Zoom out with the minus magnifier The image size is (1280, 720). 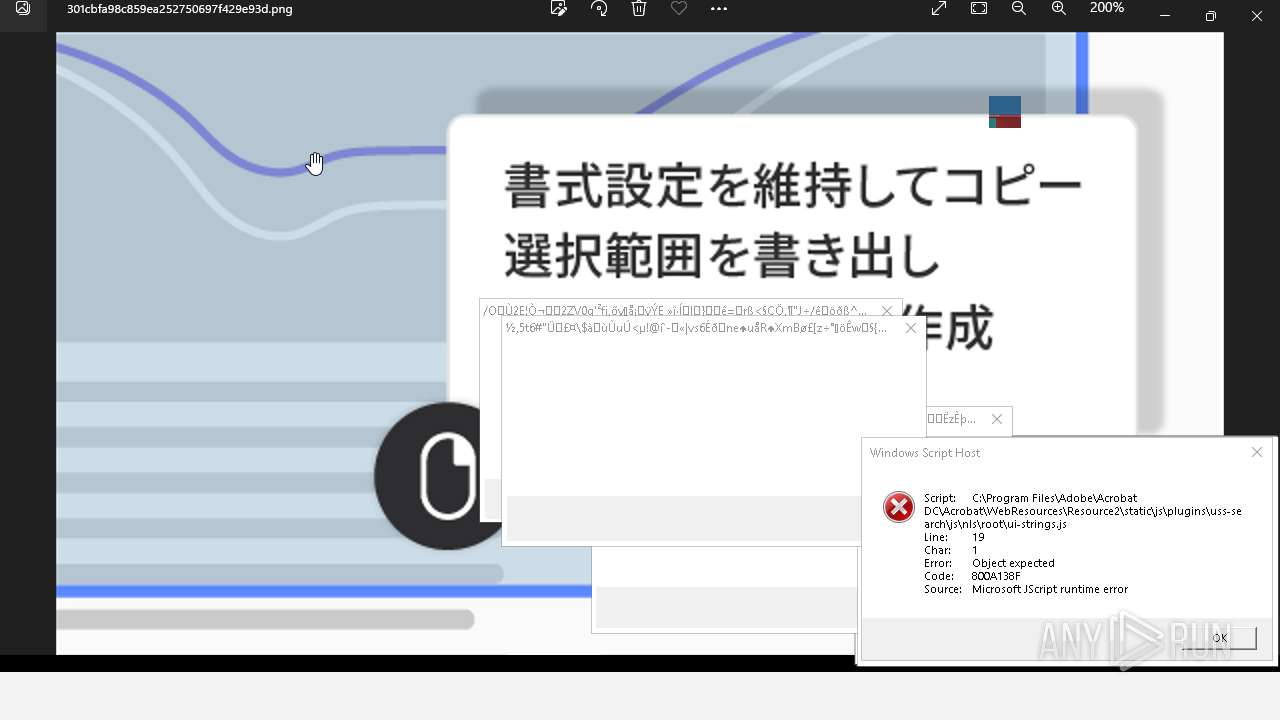(x=1019, y=9)
